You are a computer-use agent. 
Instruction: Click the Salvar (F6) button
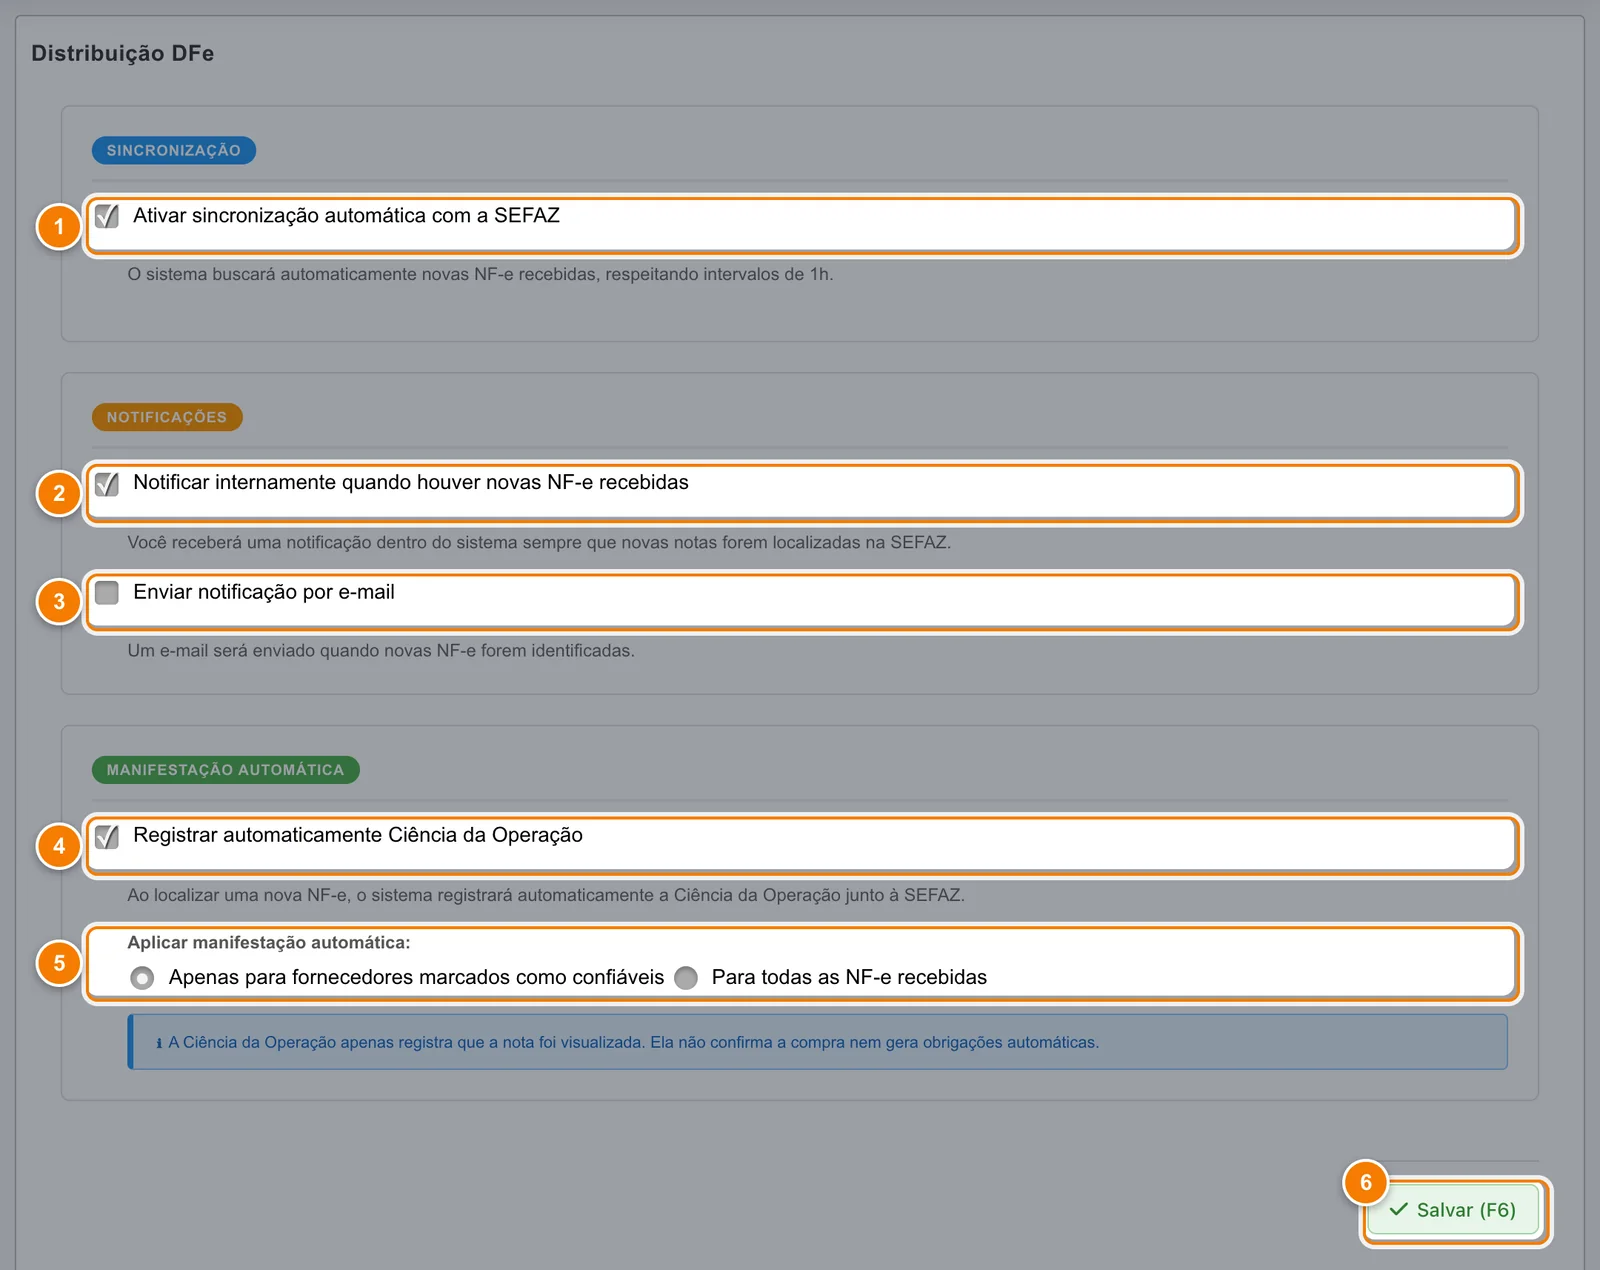tap(1453, 1210)
